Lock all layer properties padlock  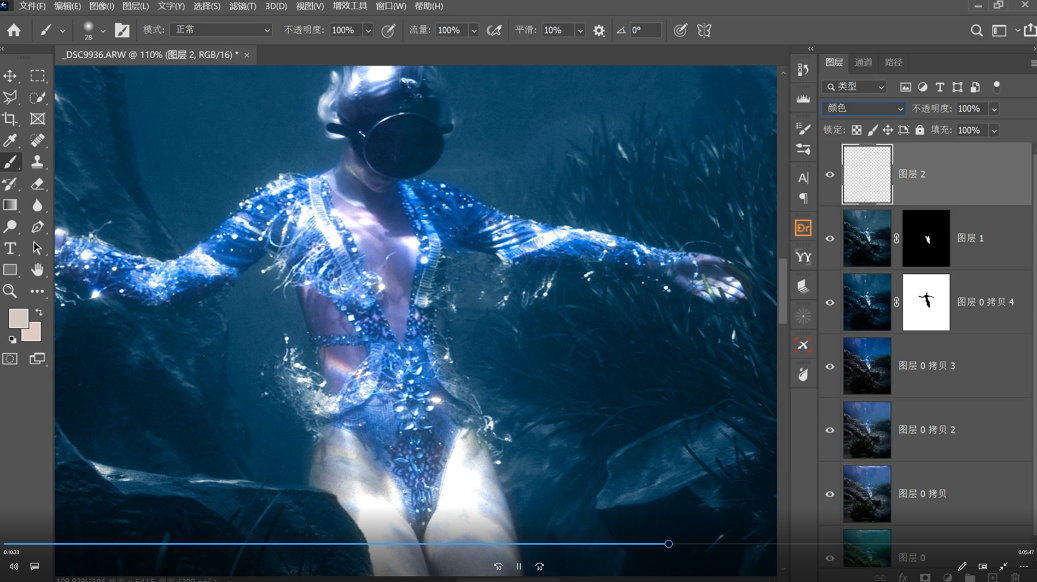[920, 130]
